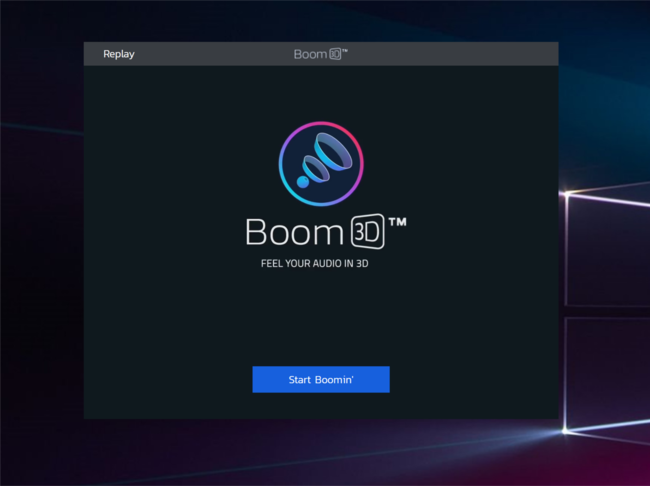Click the large Boom 3D wordmark

(326, 231)
